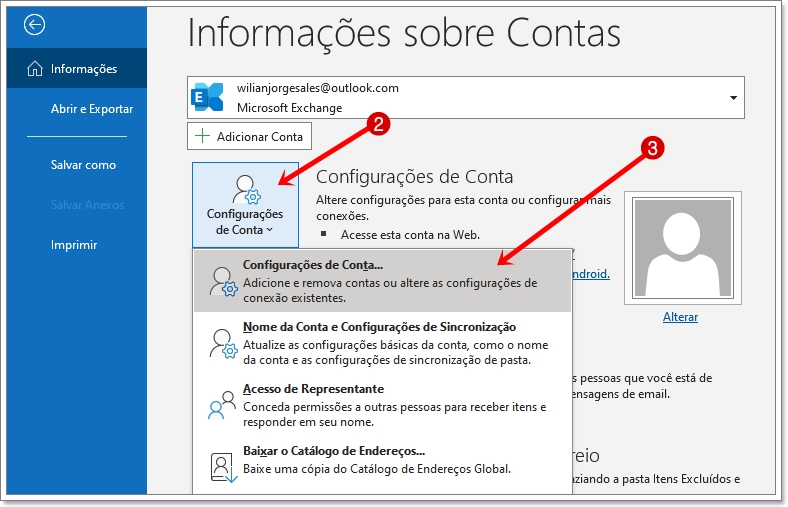788x507 pixels.
Task: Open the Informações tab in sidebar
Action: tap(77, 68)
